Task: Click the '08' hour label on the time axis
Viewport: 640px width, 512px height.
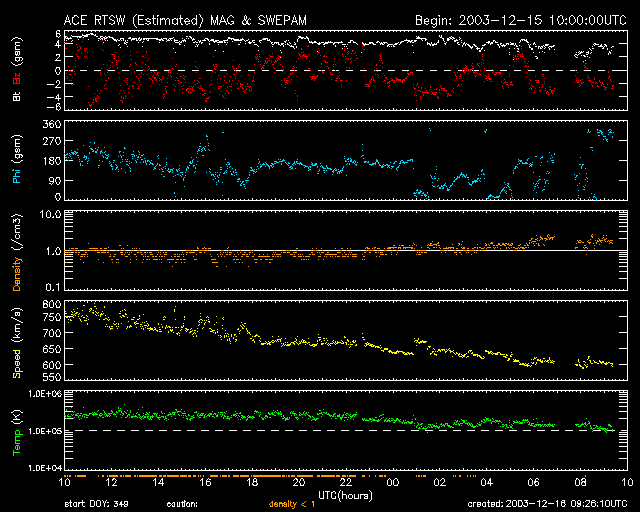Action: 580,483
